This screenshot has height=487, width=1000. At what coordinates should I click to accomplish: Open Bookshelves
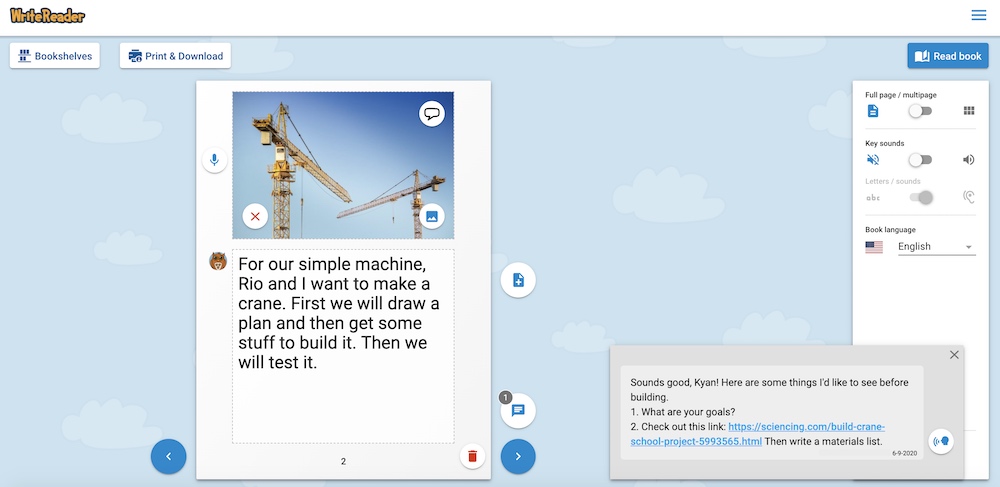(55, 55)
